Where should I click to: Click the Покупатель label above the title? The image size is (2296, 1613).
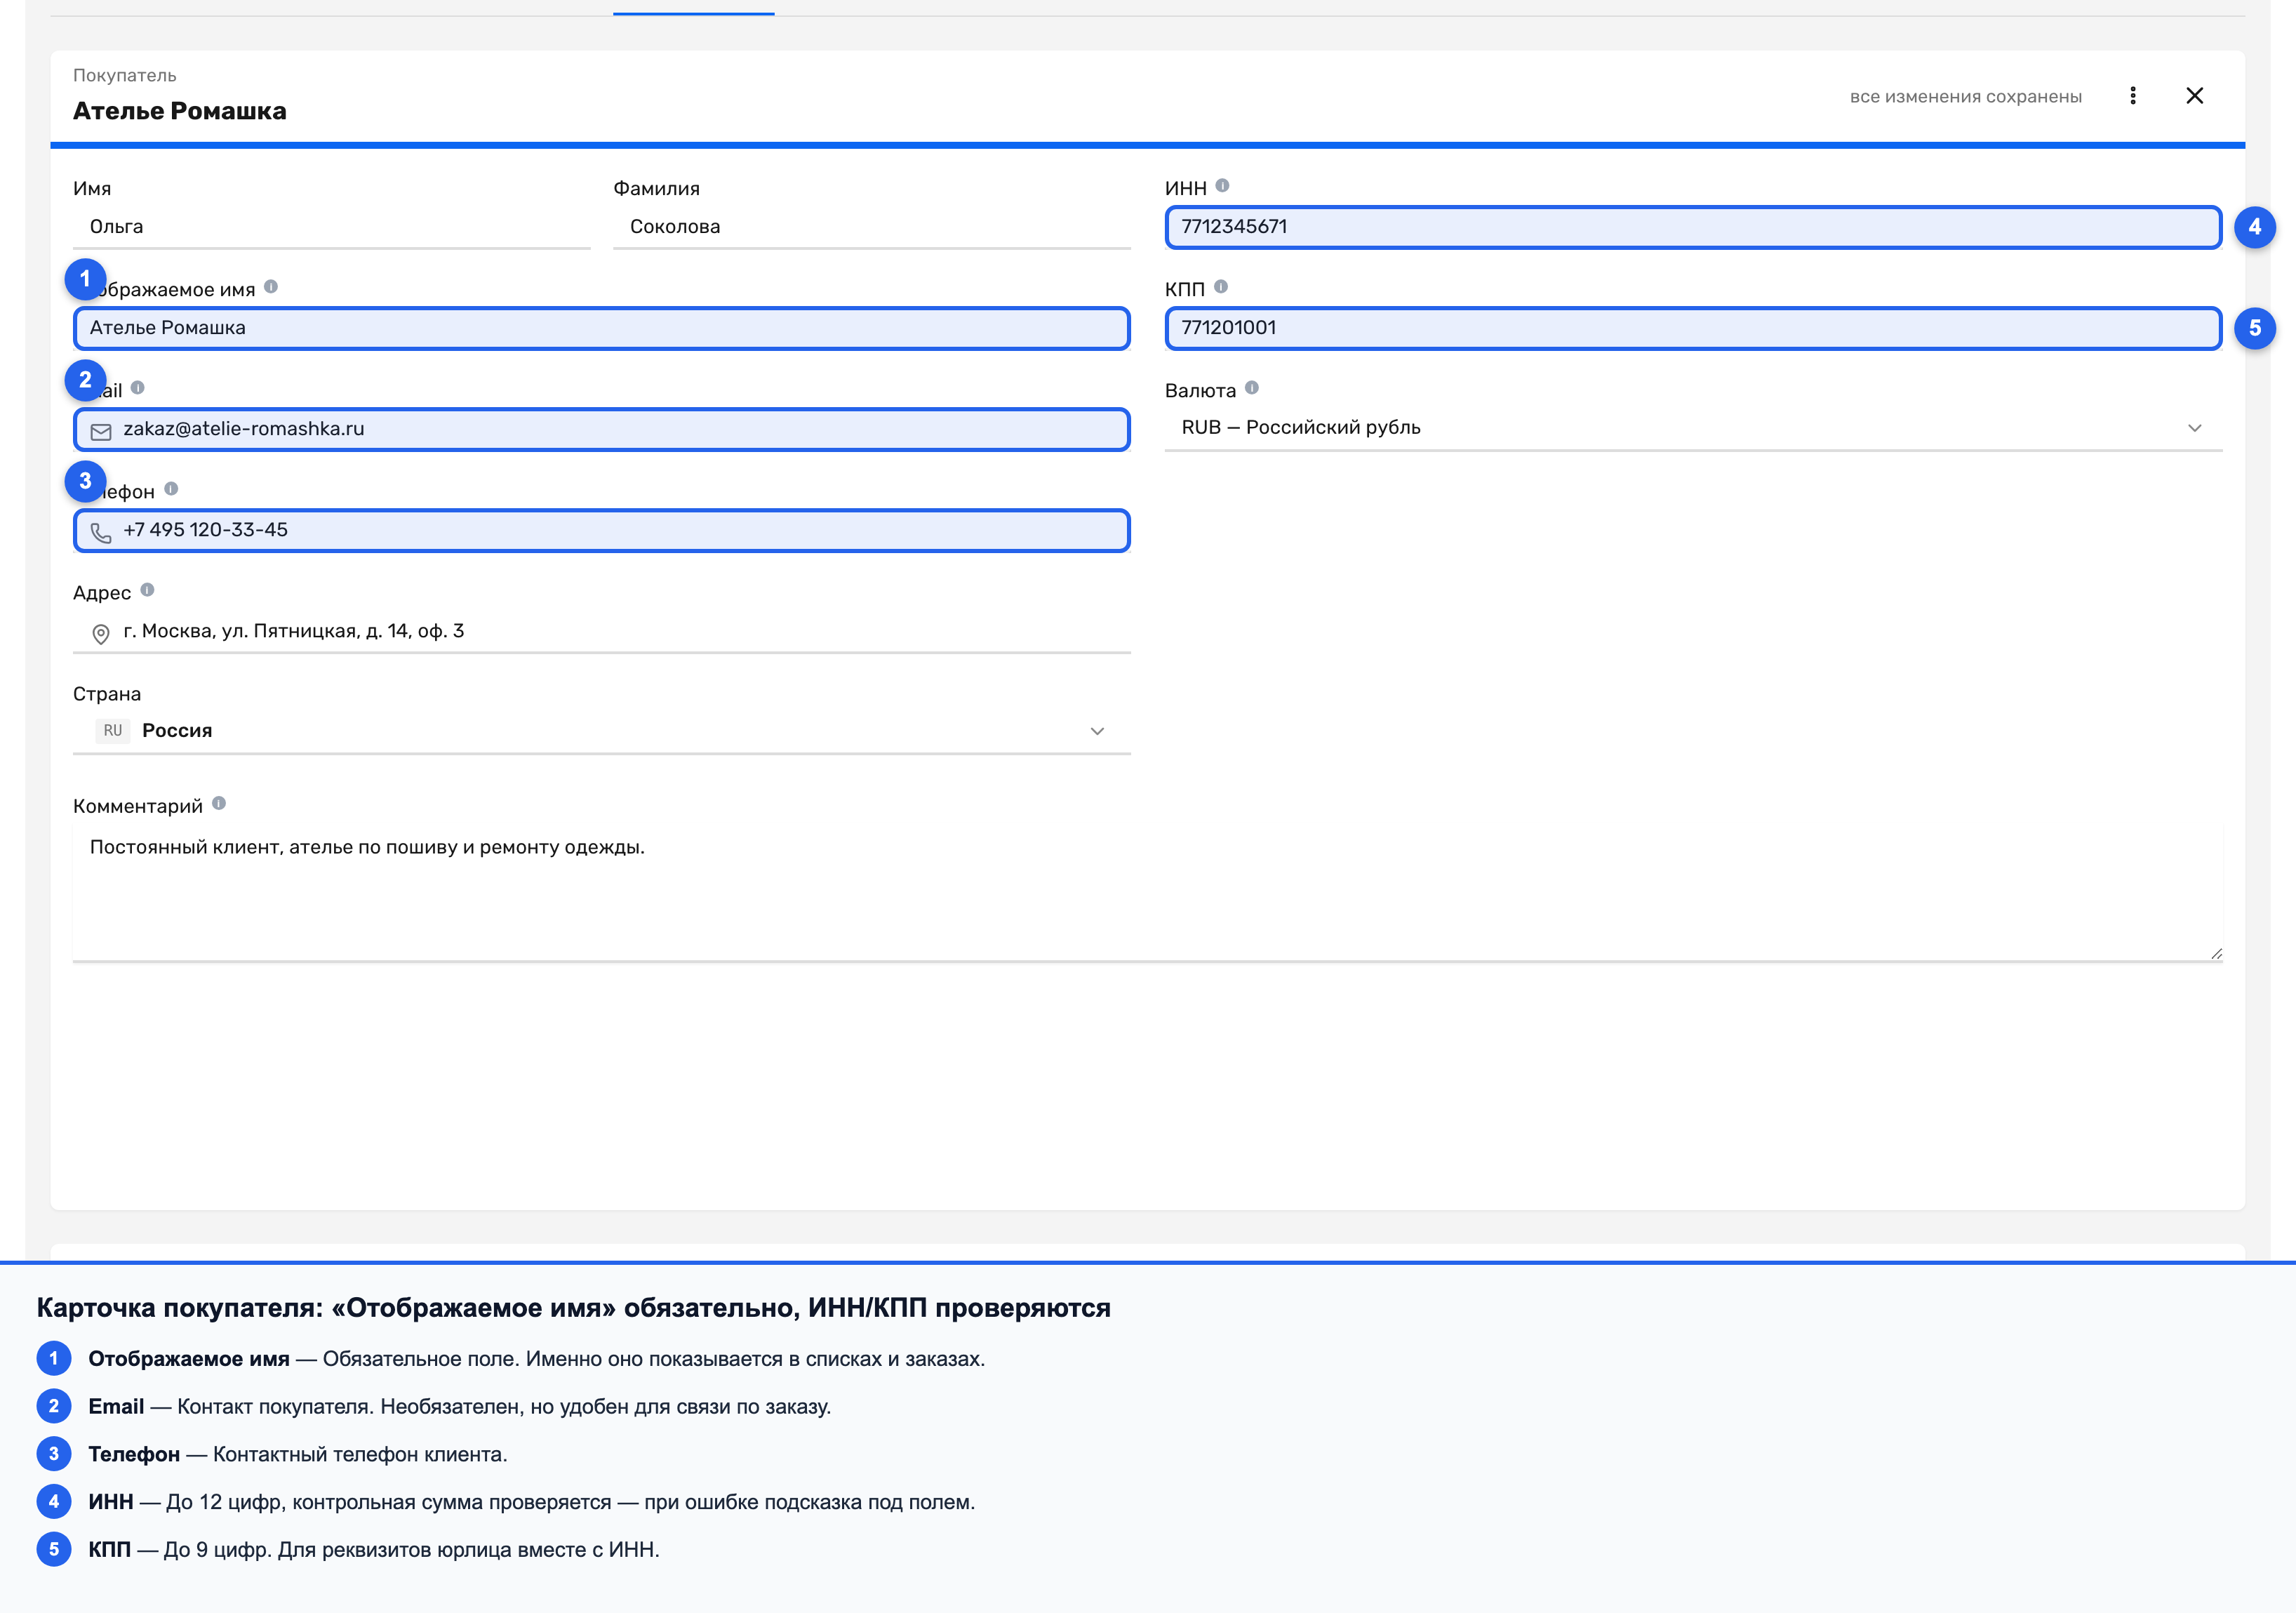click(124, 75)
